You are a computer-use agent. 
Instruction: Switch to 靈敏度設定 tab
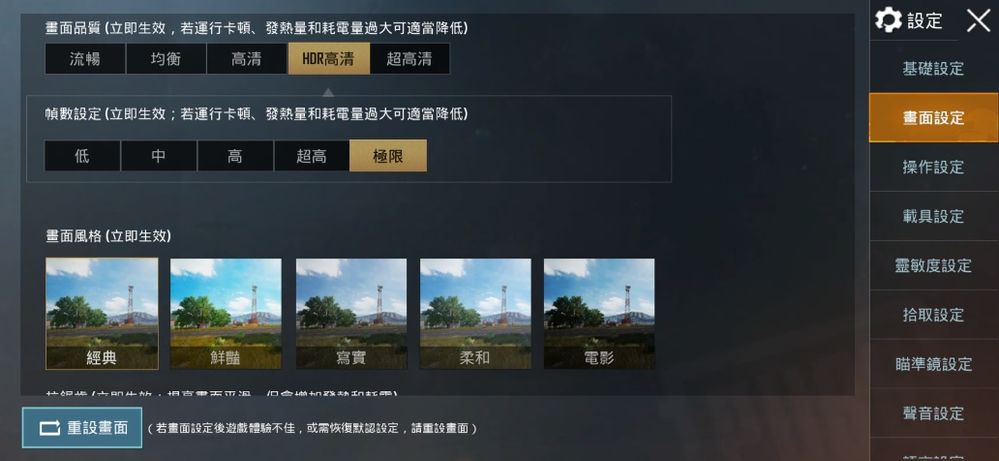(933, 266)
